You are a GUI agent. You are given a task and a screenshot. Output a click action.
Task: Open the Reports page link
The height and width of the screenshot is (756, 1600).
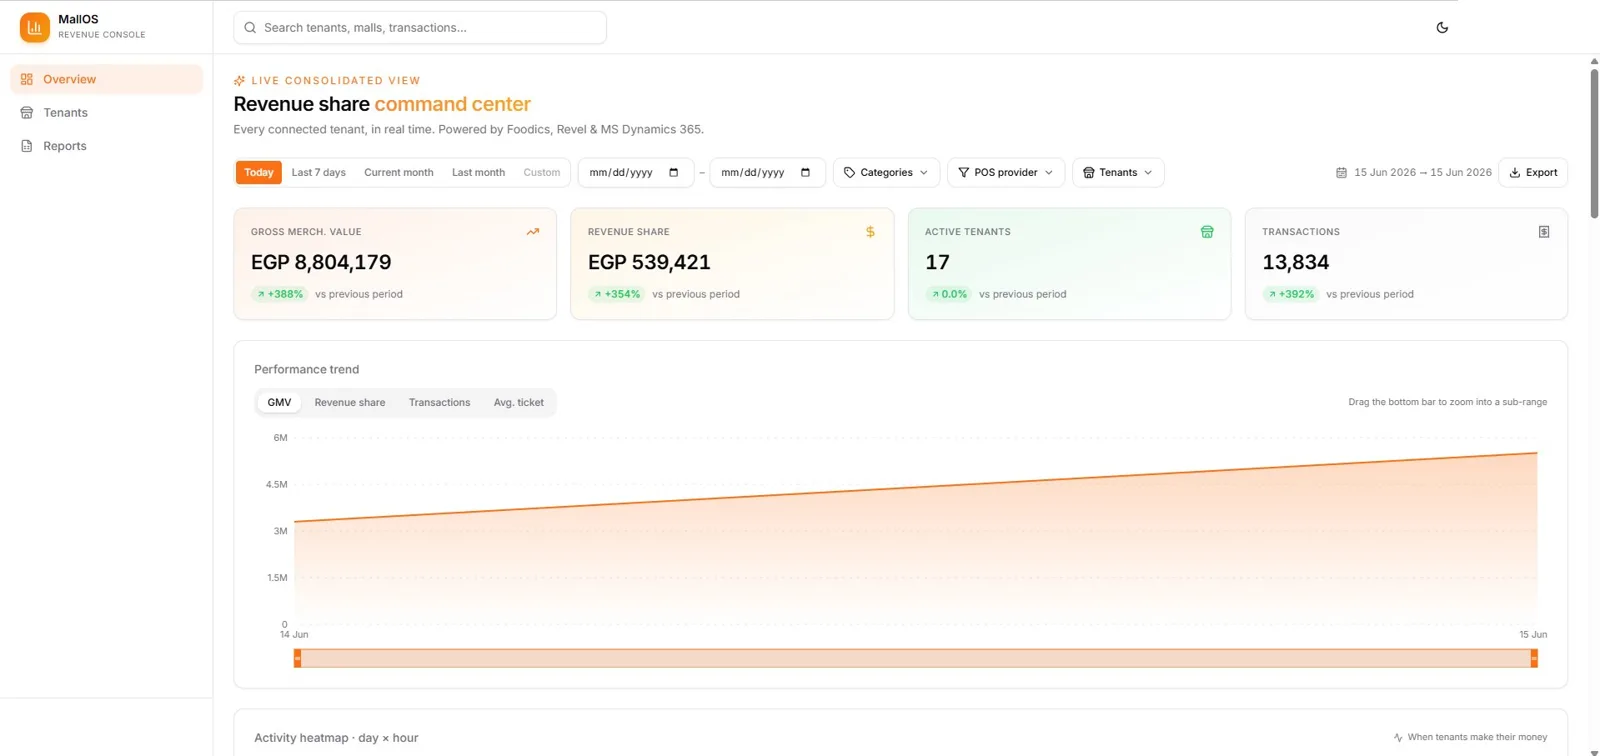tap(106, 146)
